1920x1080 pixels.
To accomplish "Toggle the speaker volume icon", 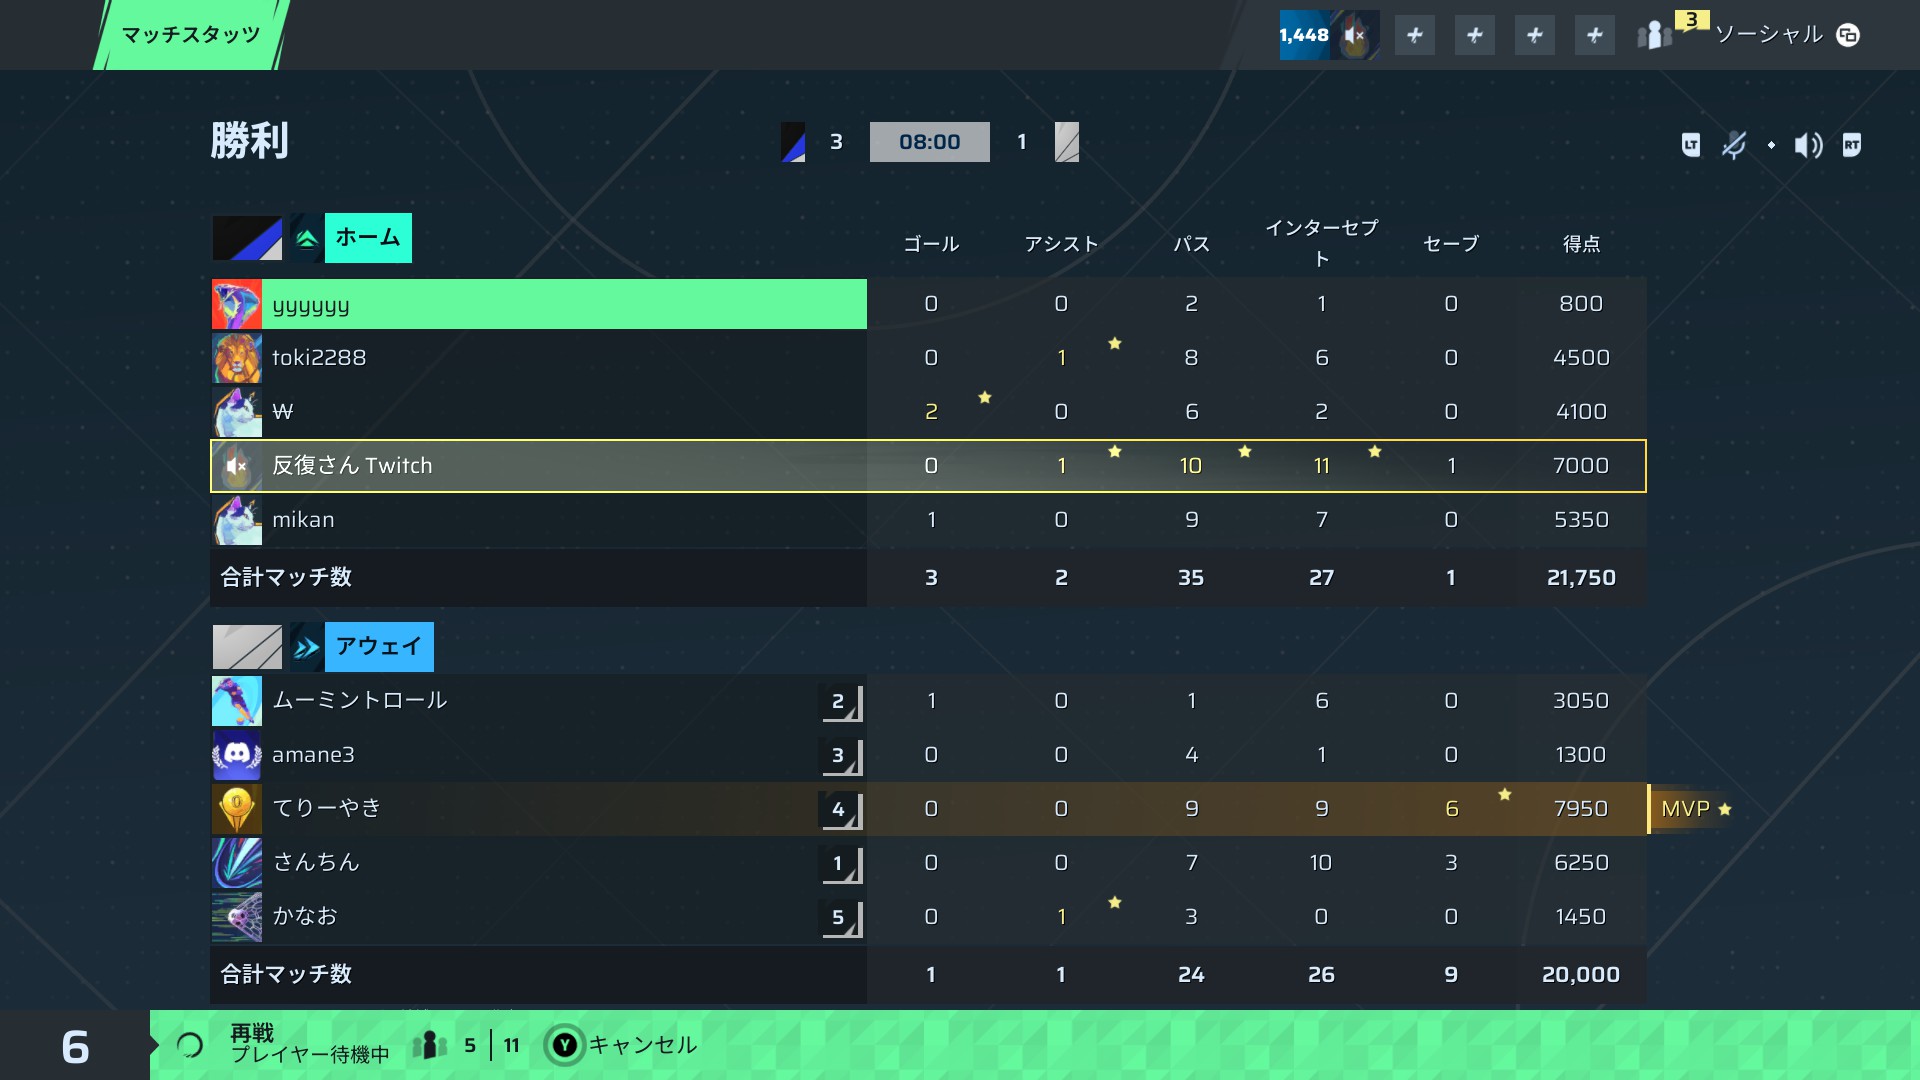I will pyautogui.click(x=1808, y=145).
